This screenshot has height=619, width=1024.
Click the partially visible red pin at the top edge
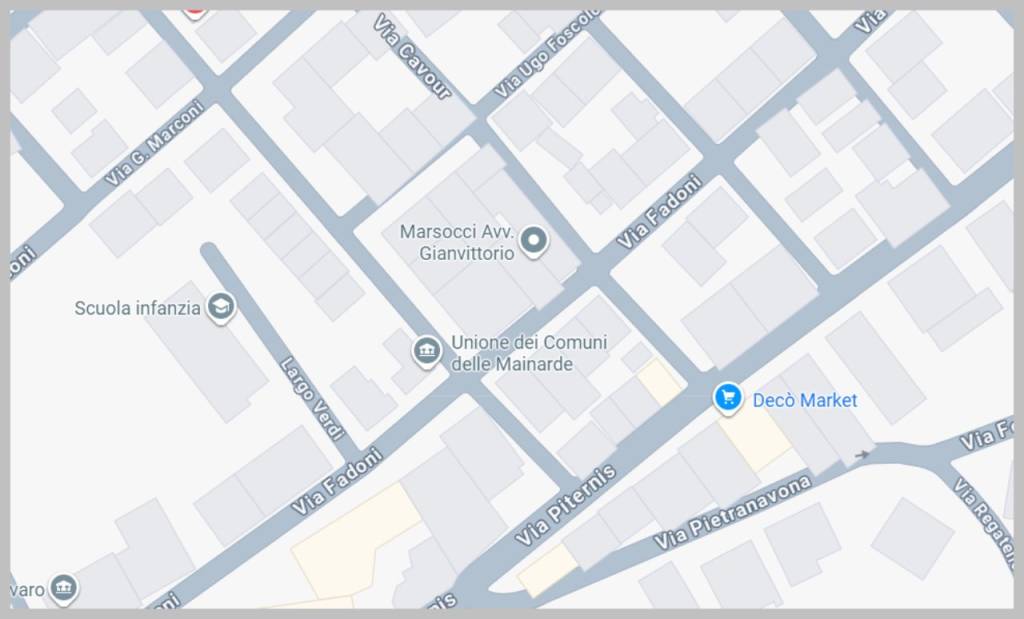[194, 12]
